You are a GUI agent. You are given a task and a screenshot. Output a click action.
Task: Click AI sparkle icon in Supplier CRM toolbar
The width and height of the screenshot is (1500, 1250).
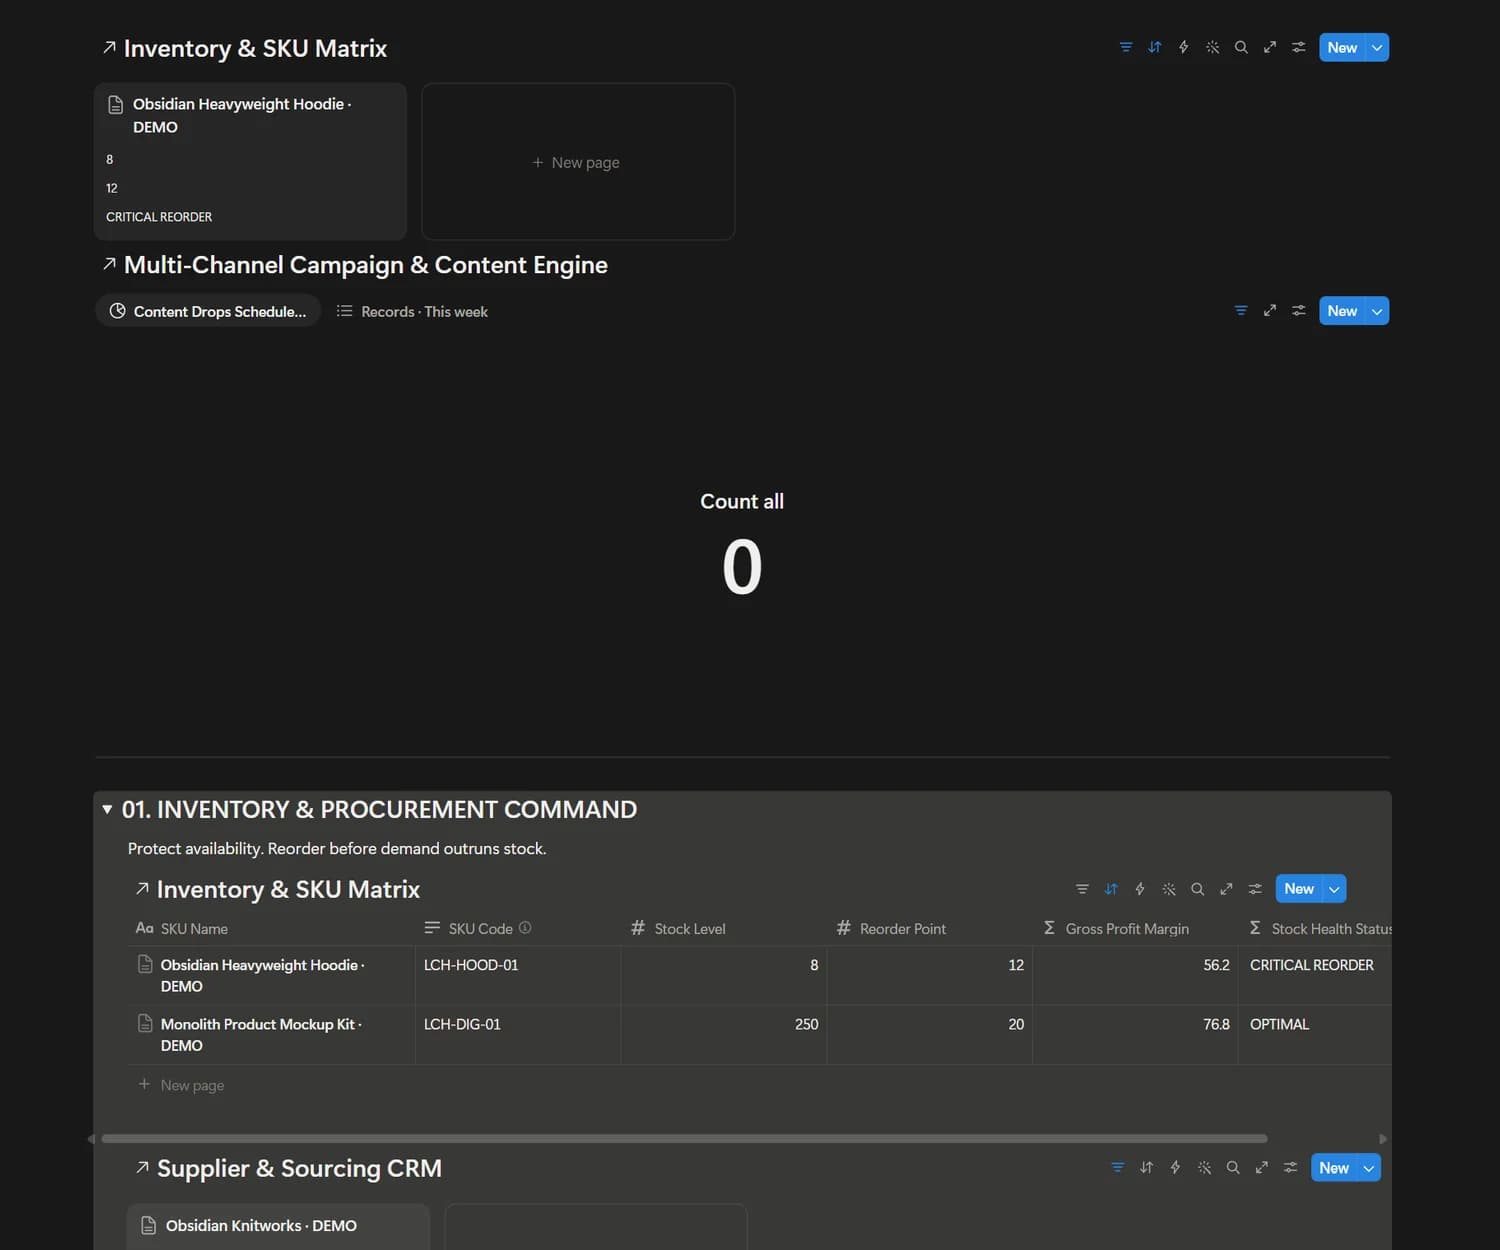pos(1204,1168)
